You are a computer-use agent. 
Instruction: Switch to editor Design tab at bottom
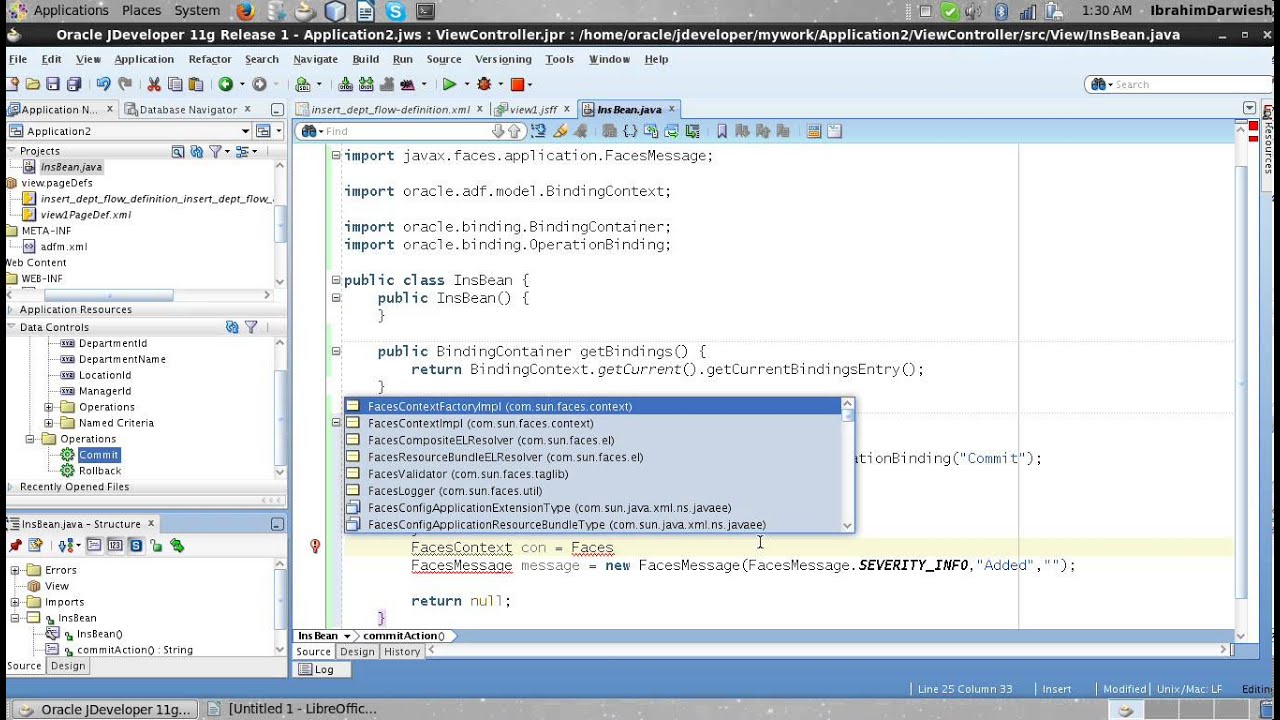point(357,651)
